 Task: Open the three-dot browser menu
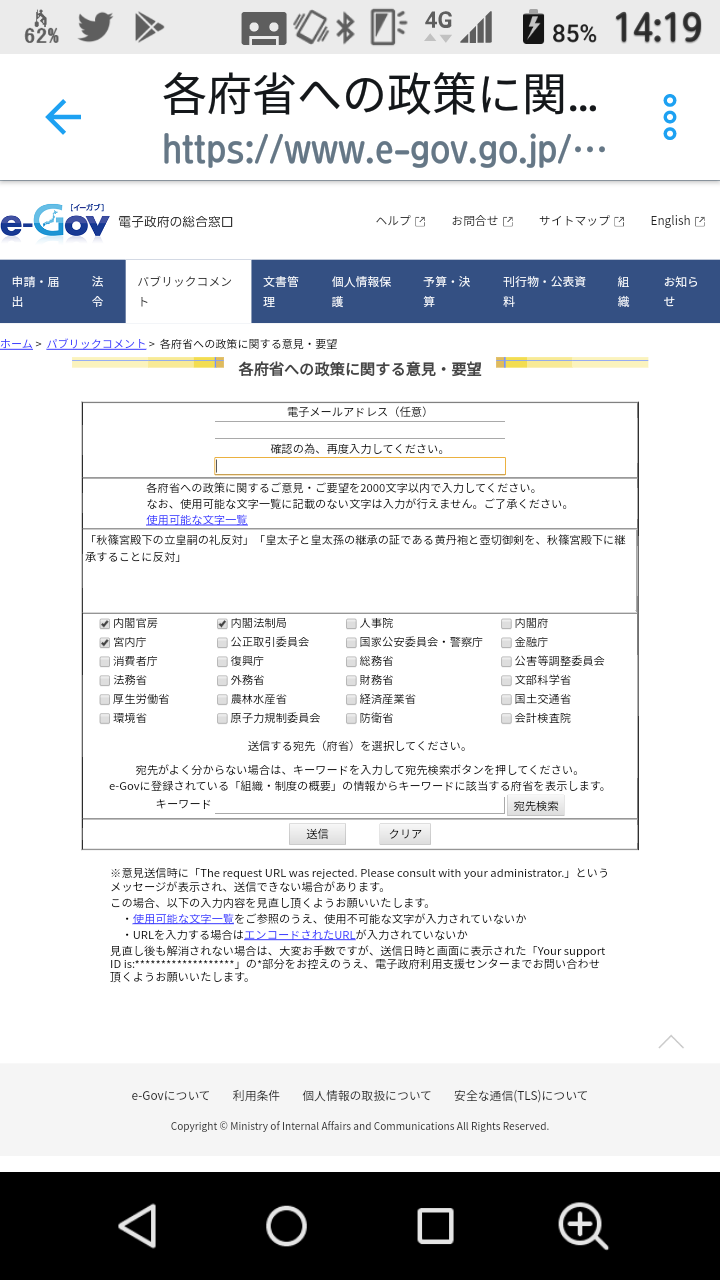[x=670, y=118]
